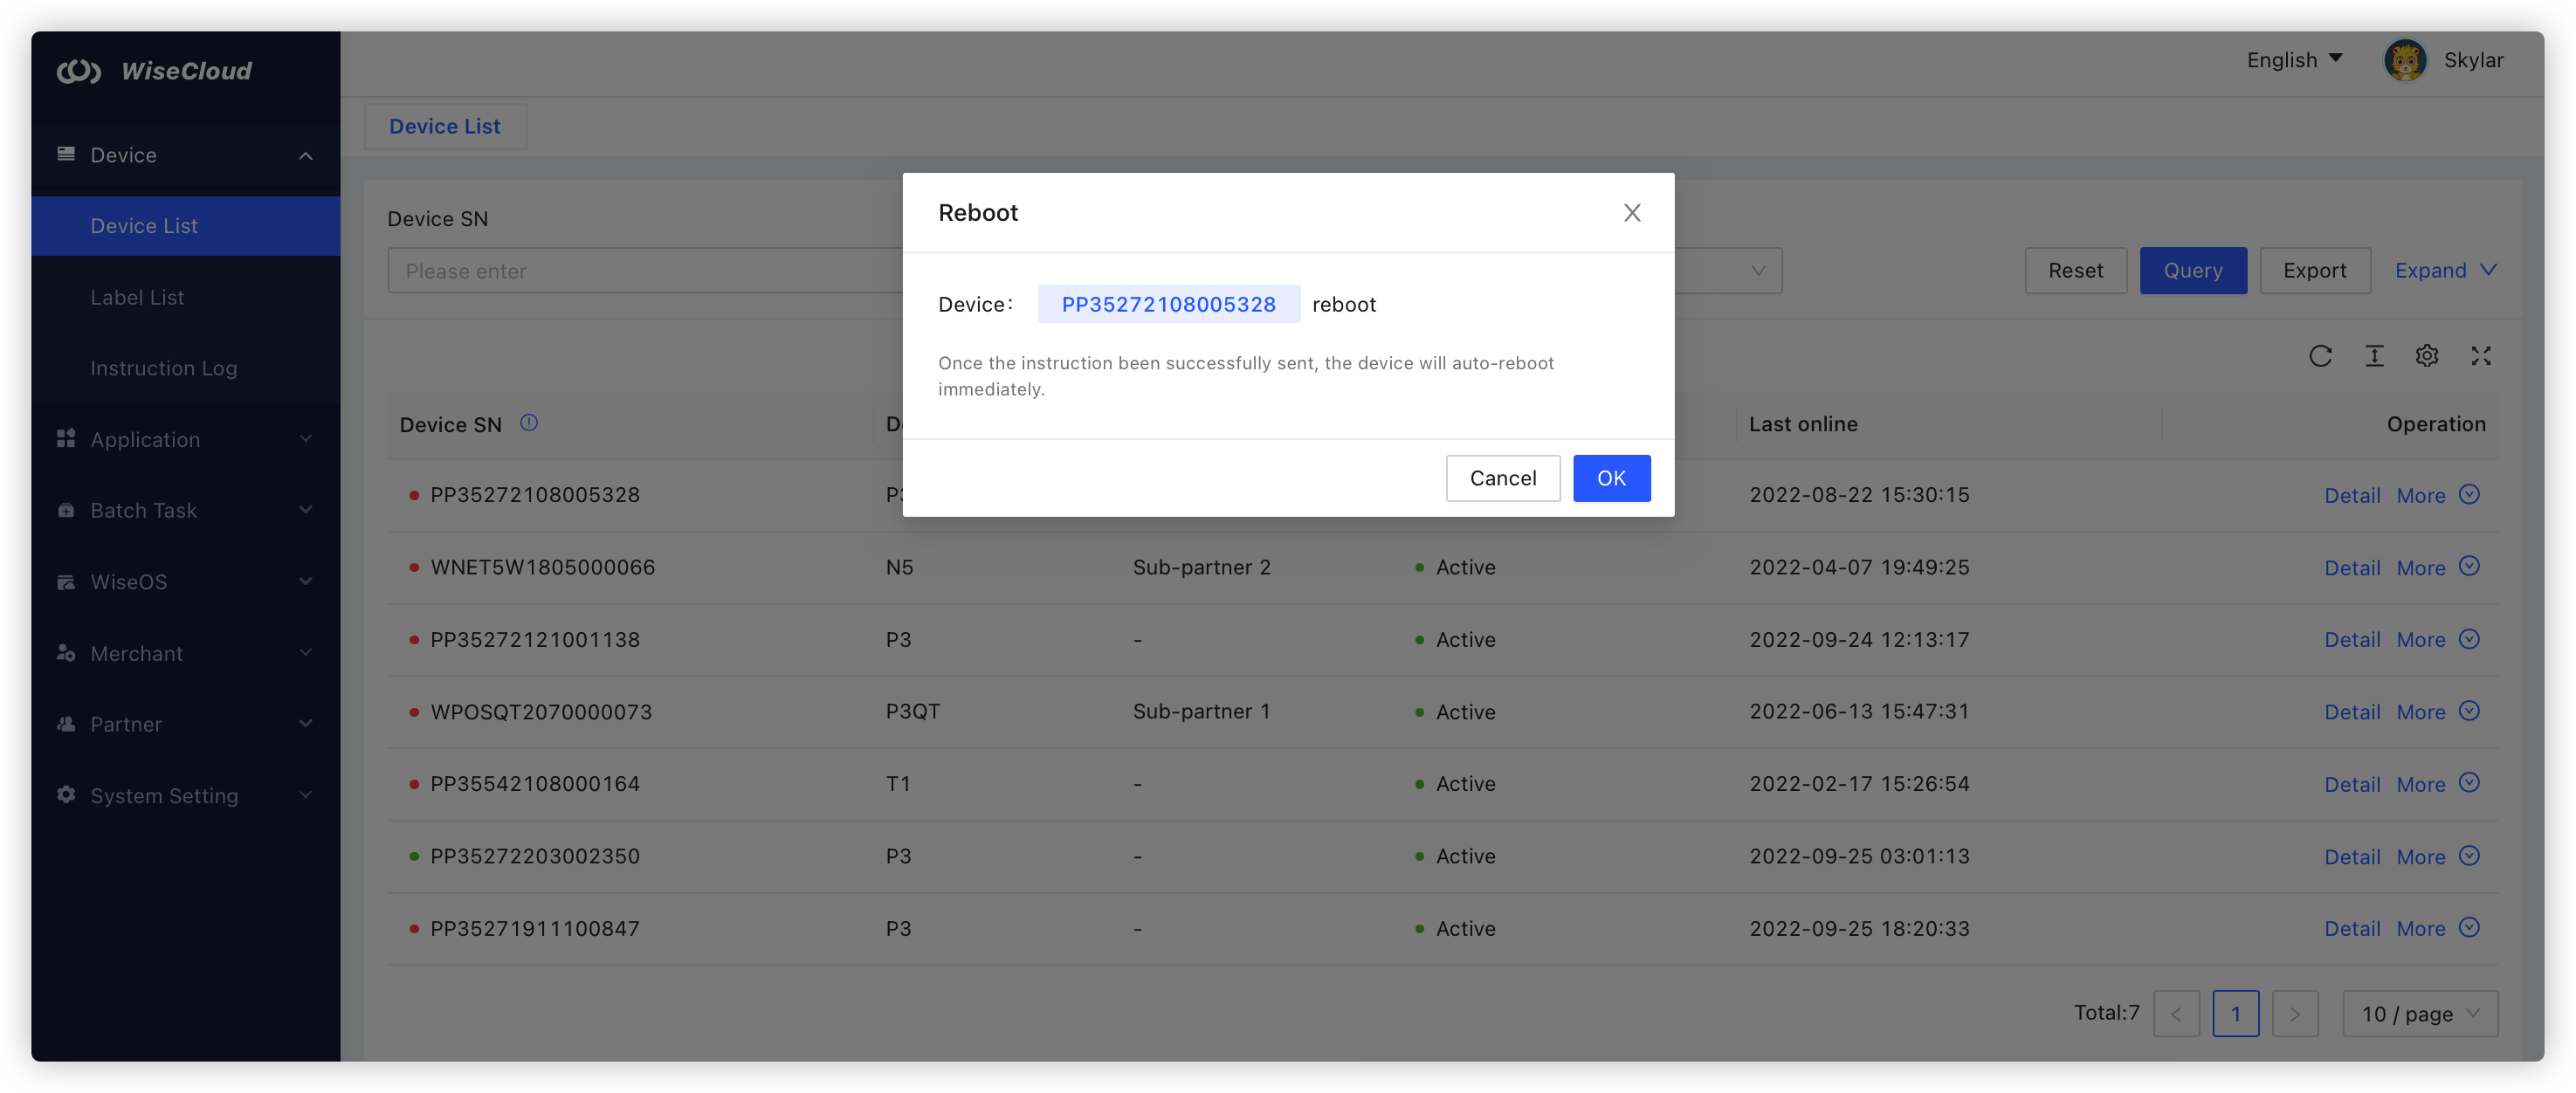Click the WiseCloud logo
Image resolution: width=2576 pixels, height=1093 pixels.
click(x=155, y=71)
